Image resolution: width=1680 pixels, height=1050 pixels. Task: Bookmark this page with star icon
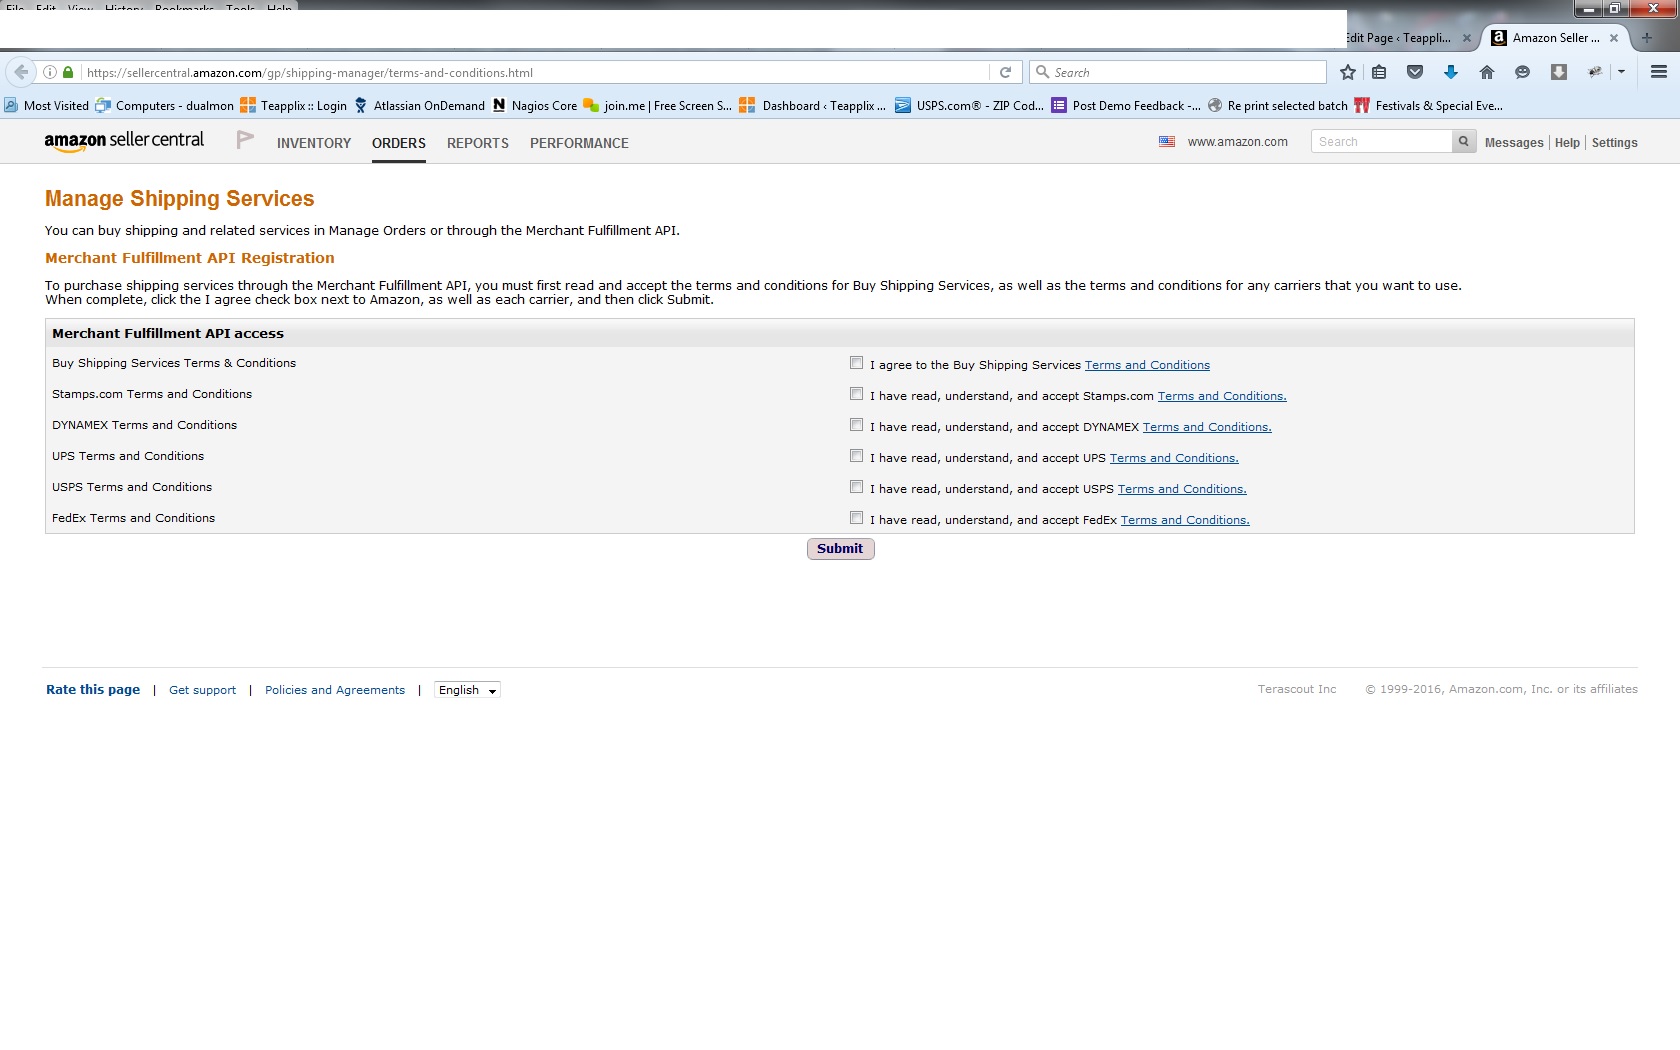coord(1348,72)
